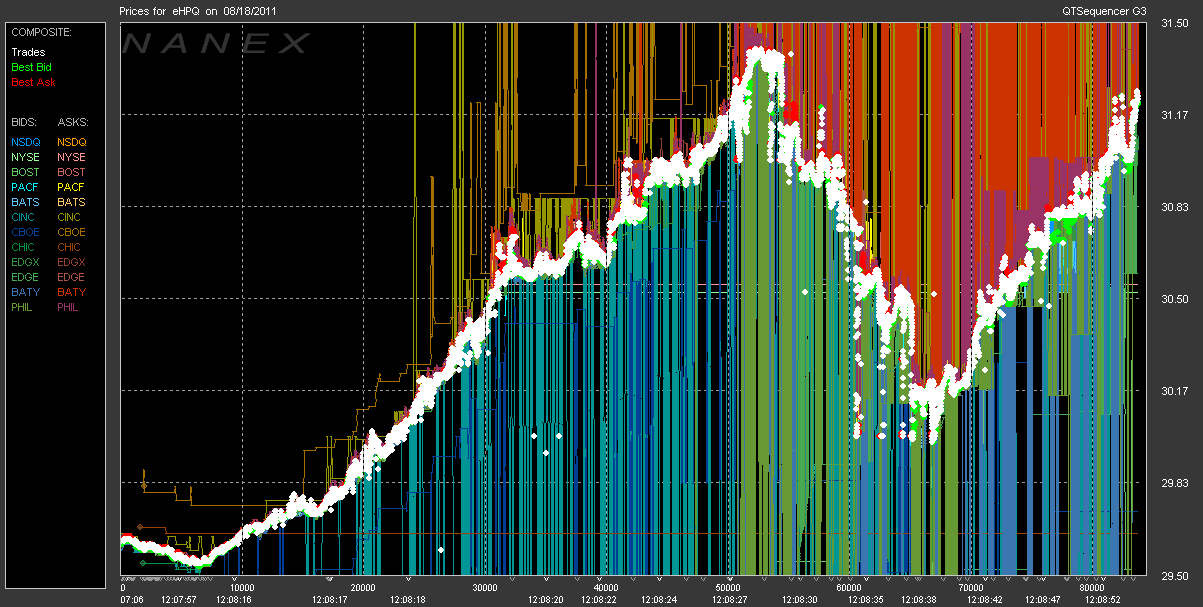Image resolution: width=1203 pixels, height=607 pixels.
Task: Select PHIL in the BIDS column
Action: coord(24,307)
